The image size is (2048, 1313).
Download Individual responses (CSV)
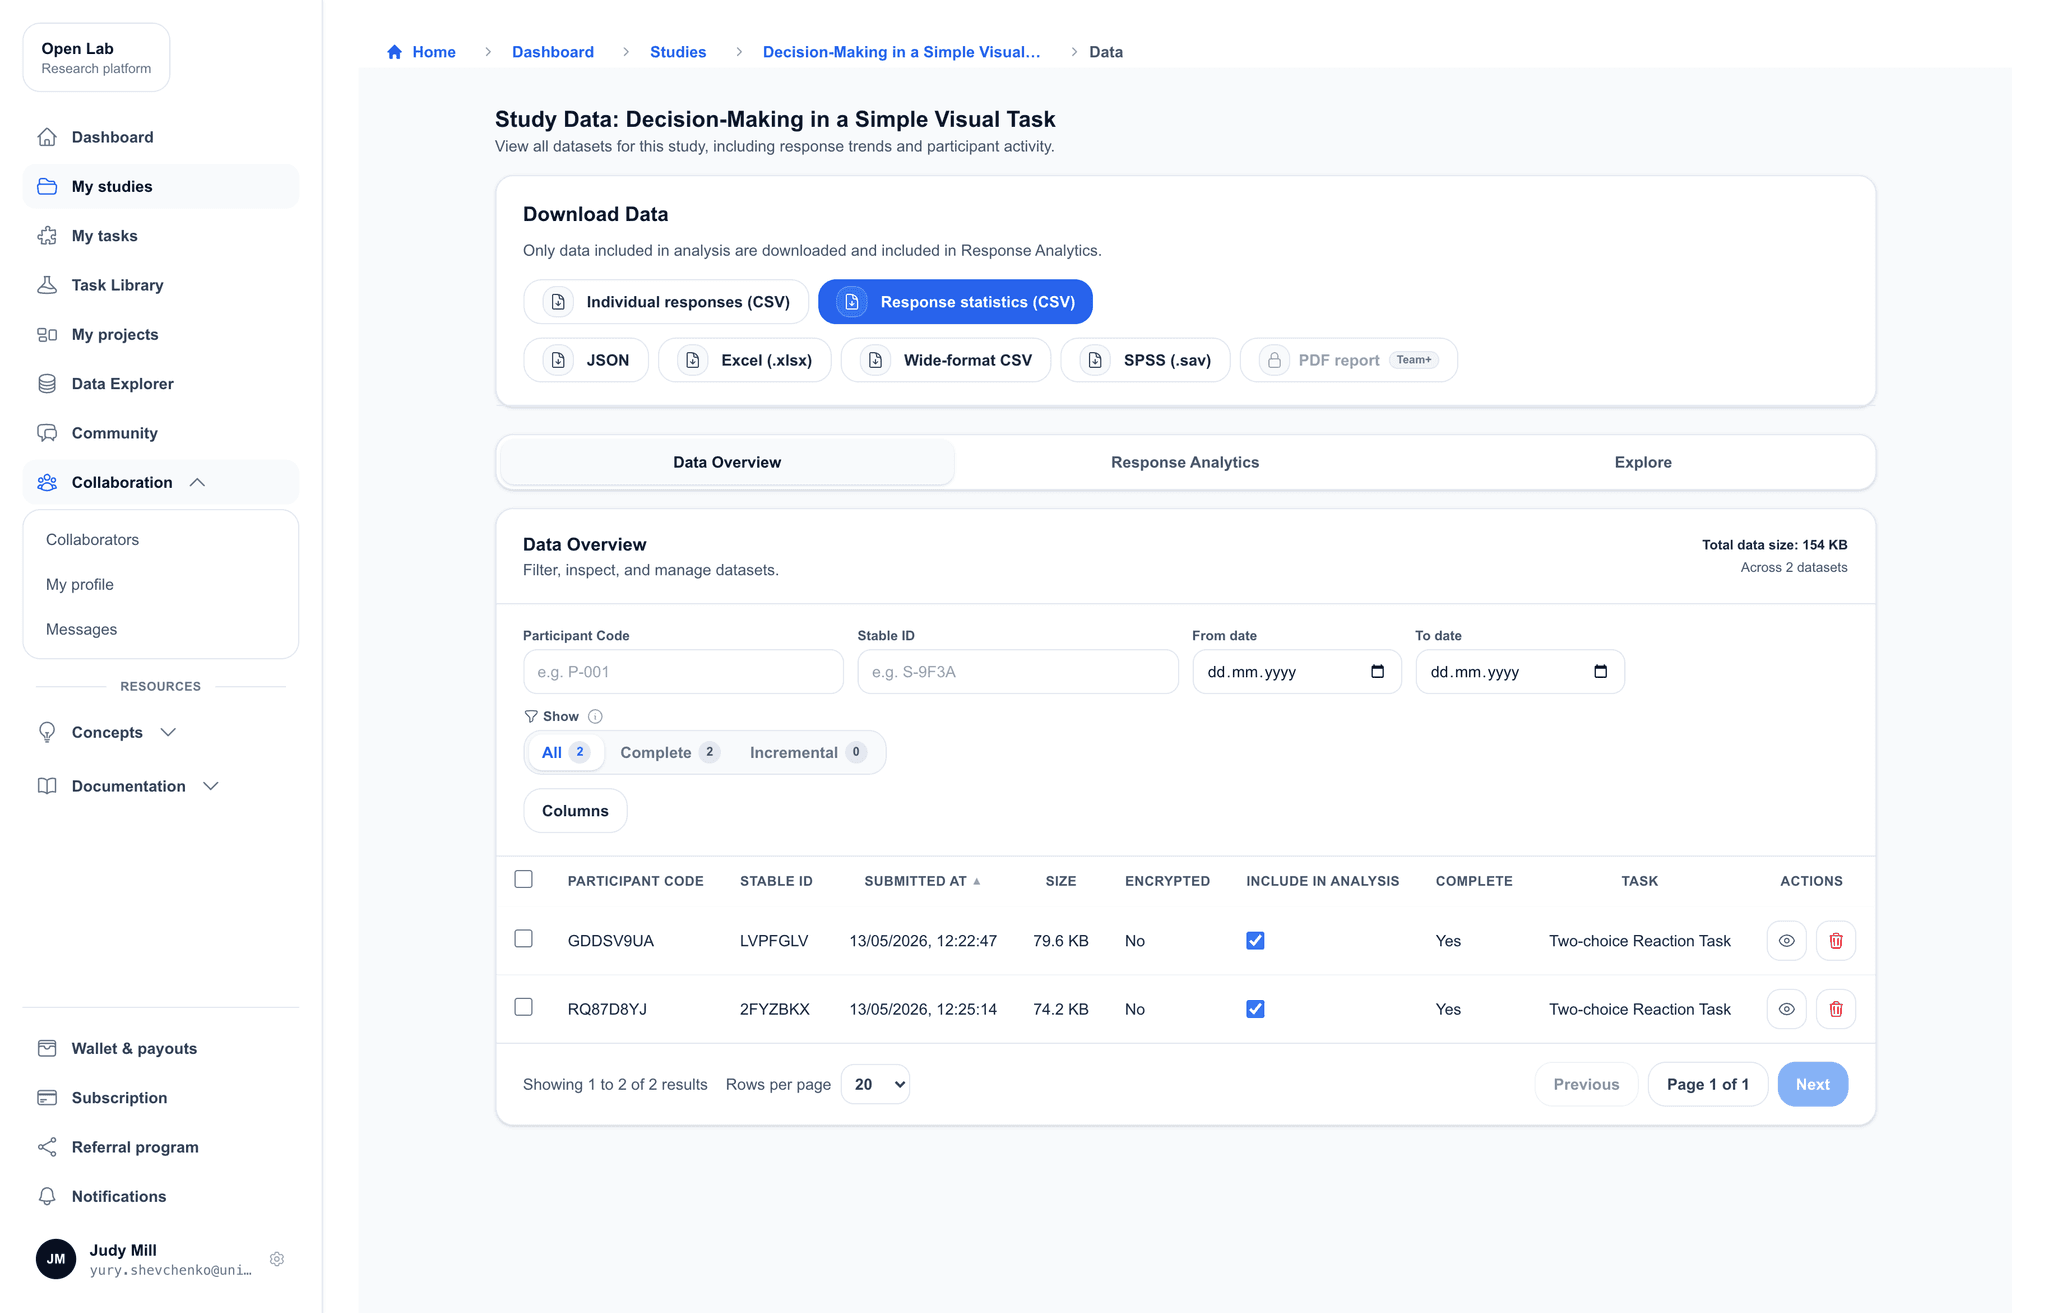[x=666, y=302]
